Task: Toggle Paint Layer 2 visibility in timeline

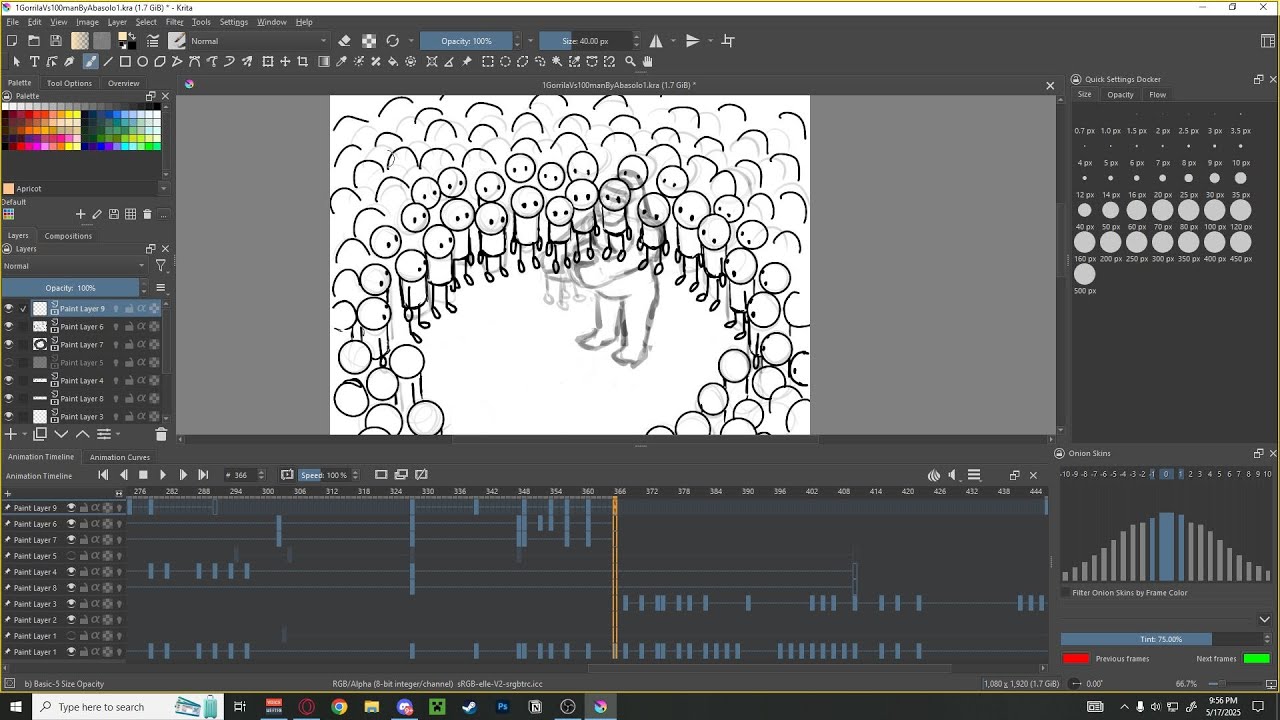Action: tap(71, 620)
